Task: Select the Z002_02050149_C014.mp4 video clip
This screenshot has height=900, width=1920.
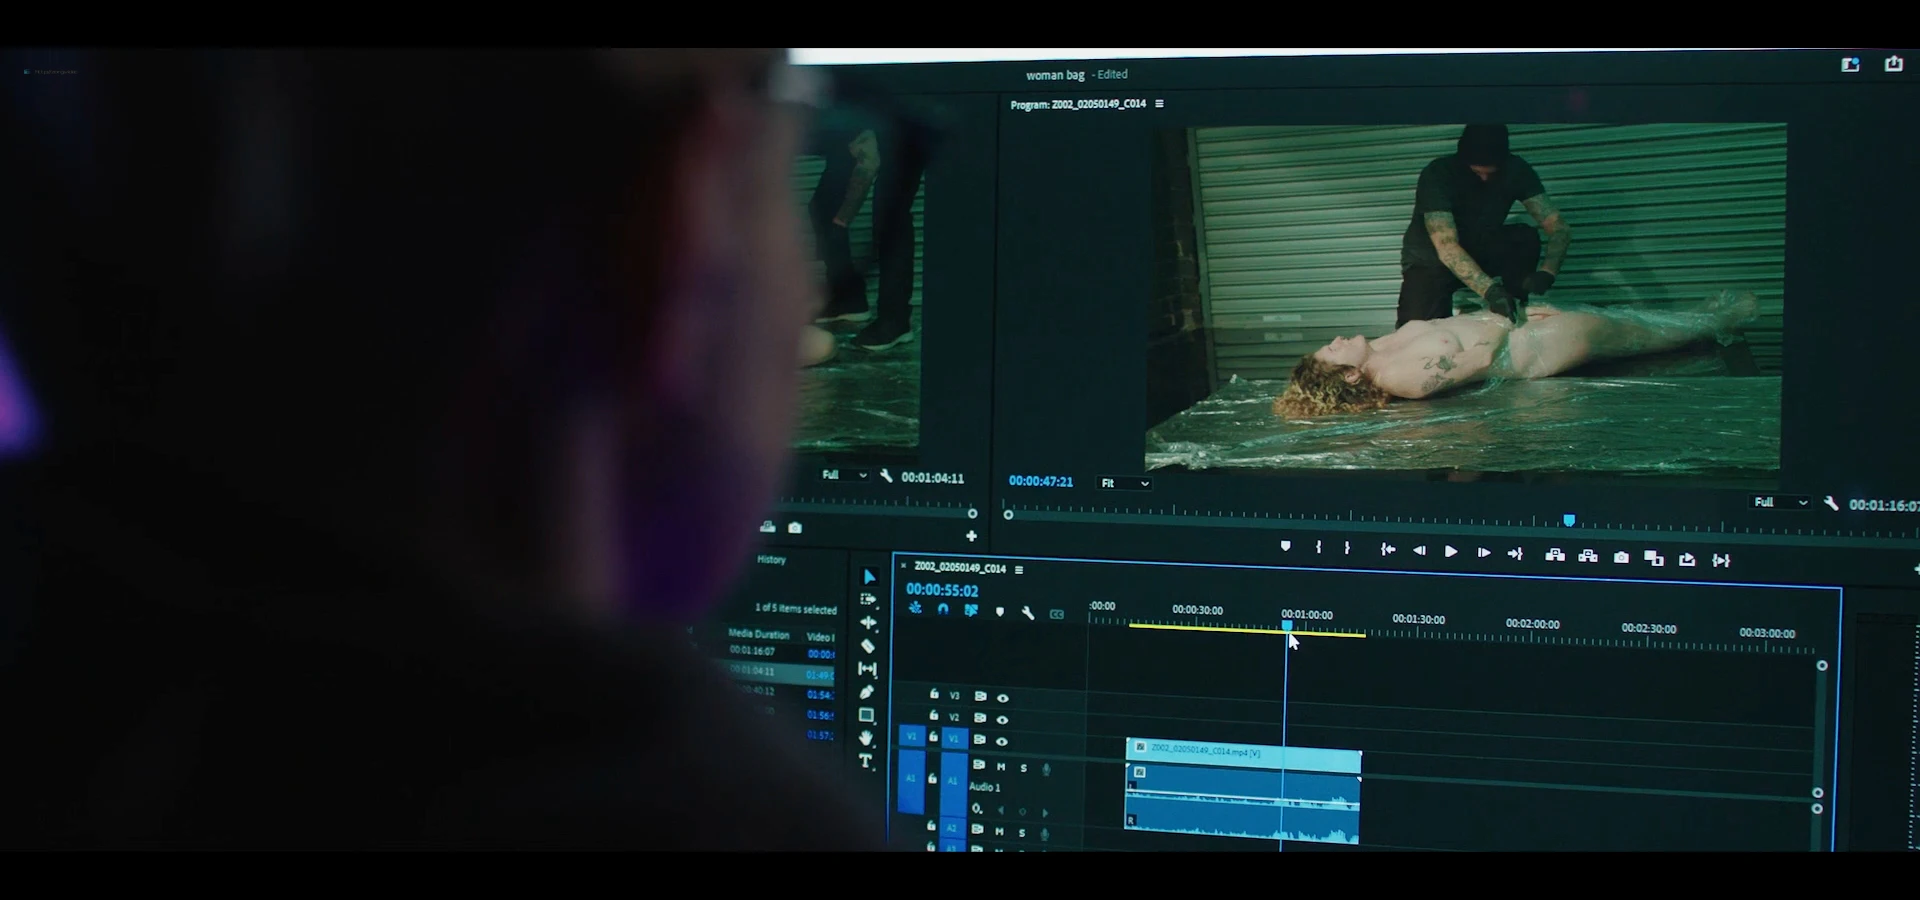Action: point(1243,753)
